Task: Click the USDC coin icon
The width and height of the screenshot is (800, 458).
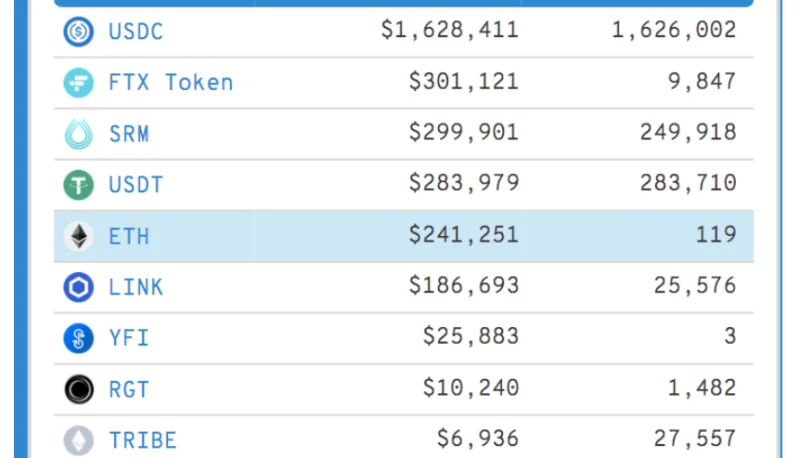Action: click(x=79, y=32)
